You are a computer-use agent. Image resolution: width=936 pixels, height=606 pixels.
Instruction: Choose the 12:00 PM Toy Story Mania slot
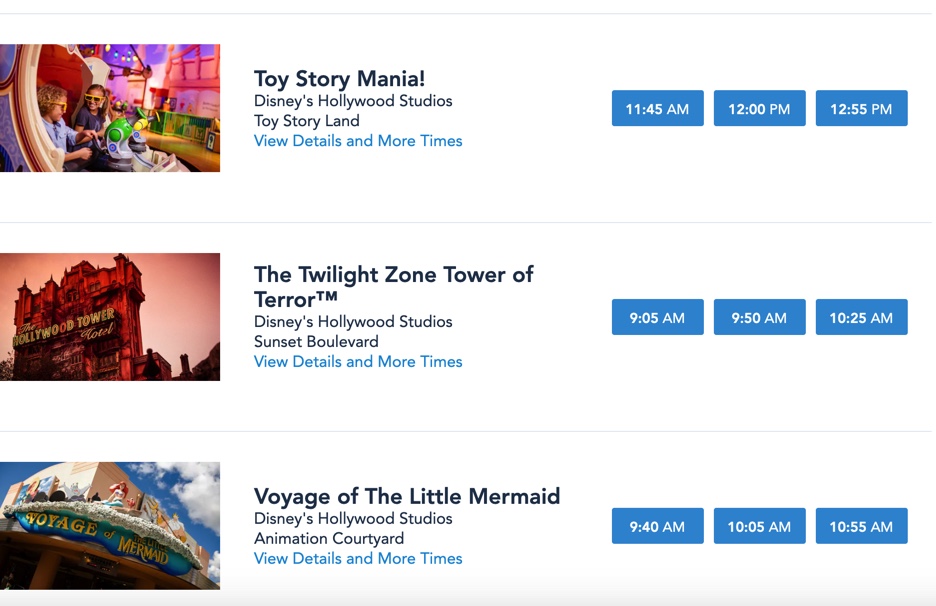759,109
